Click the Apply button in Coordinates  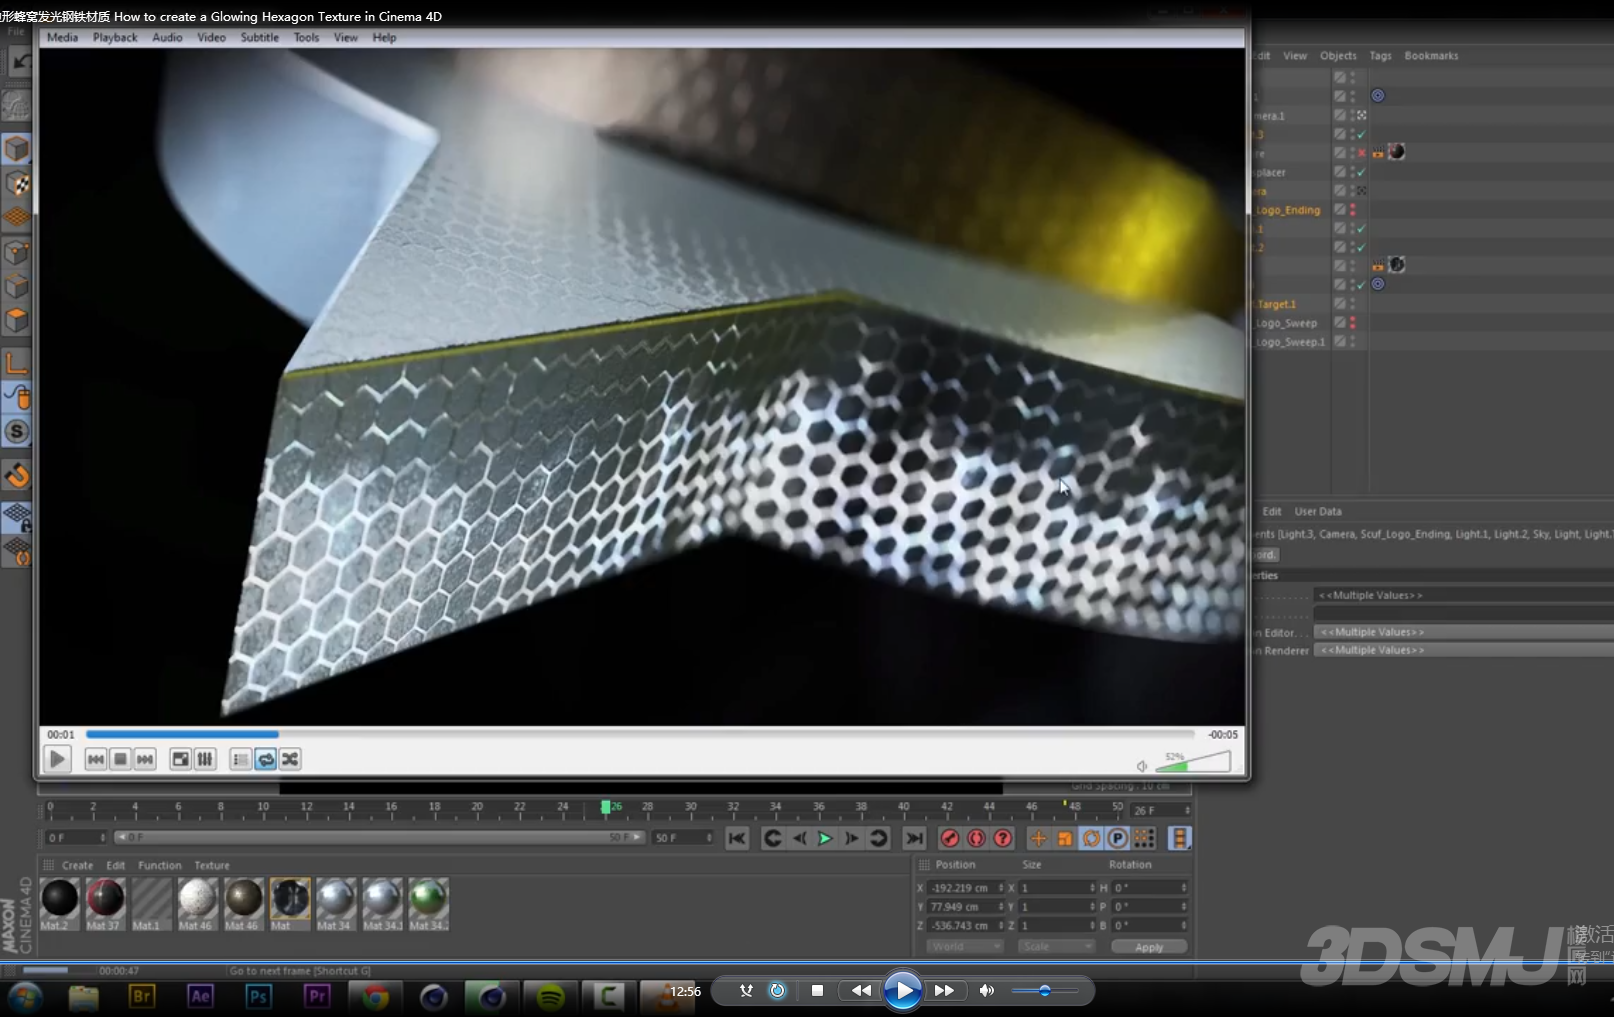[x=1149, y=947]
